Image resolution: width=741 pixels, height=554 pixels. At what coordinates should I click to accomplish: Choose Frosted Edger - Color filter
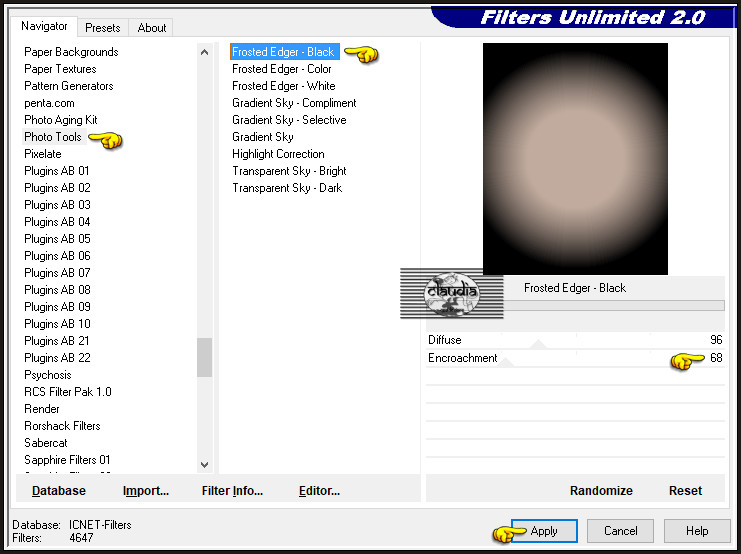tap(282, 69)
